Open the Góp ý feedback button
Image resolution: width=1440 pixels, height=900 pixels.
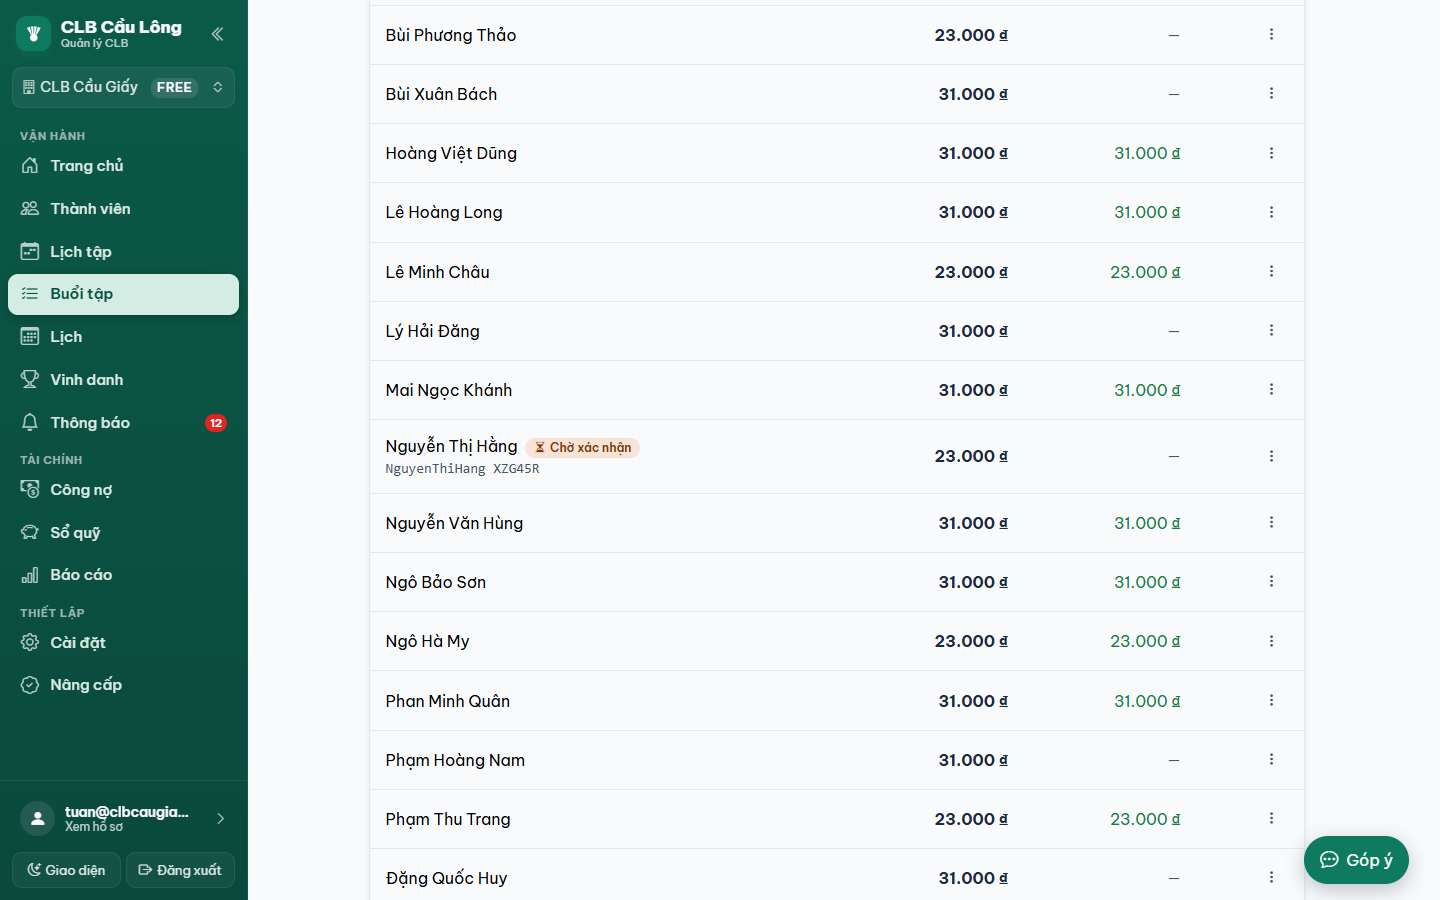(x=1356, y=860)
